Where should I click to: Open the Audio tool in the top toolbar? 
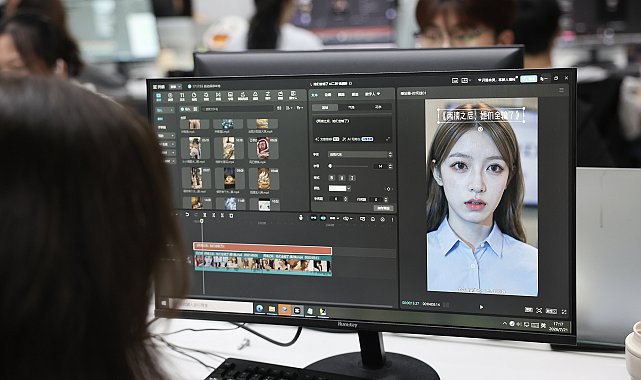pos(170,97)
